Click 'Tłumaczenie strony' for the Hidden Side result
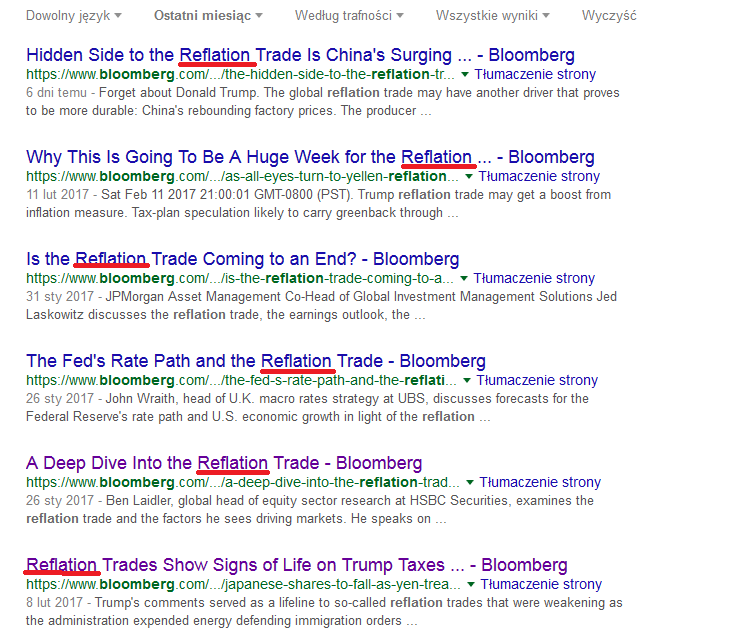This screenshot has height=635, width=751. (535, 75)
